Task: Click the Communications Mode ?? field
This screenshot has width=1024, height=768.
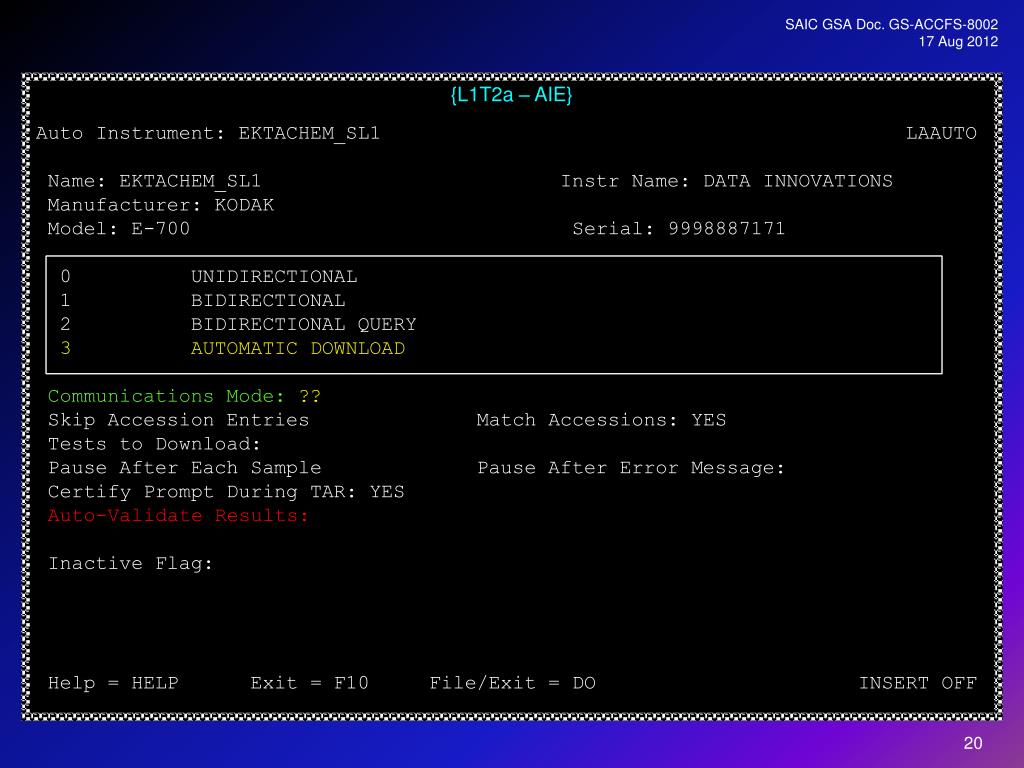Action: [184, 396]
